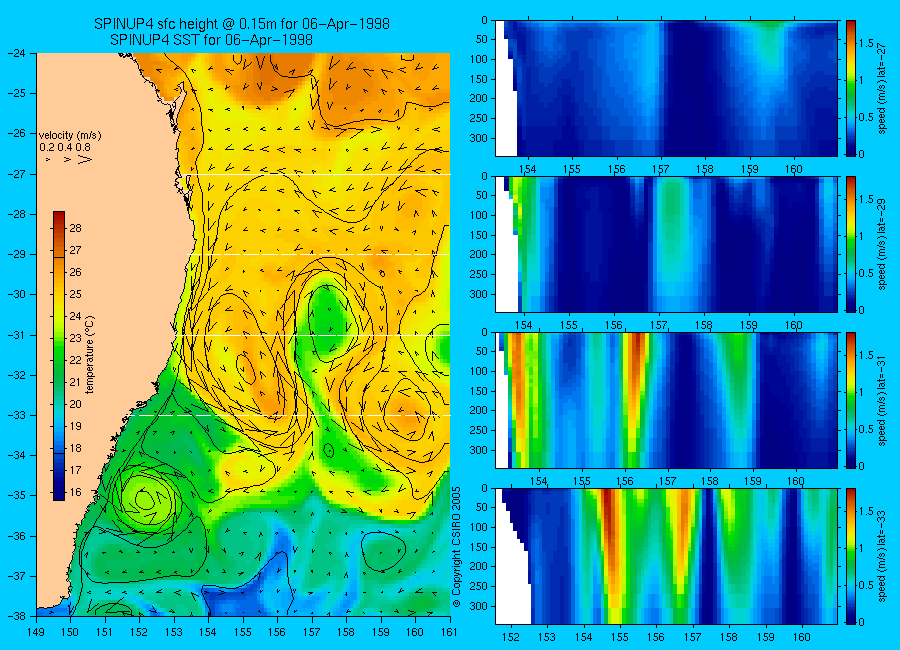Open the lat=-27 speed section panel
Image resolution: width=900 pixels, height=650 pixels.
666,88
